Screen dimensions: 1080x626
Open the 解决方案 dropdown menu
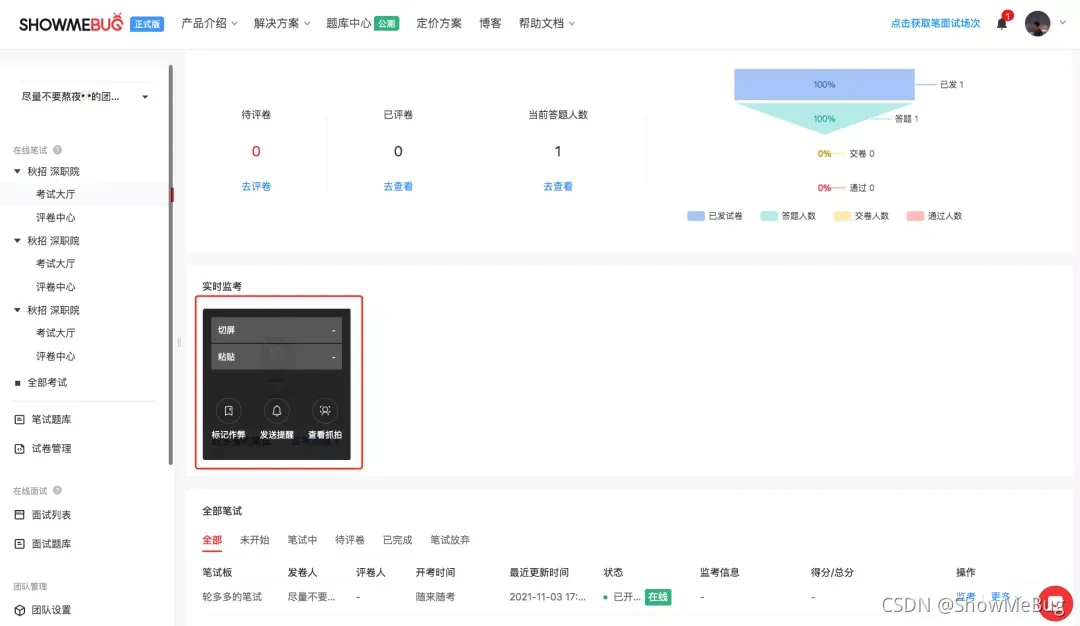click(x=282, y=23)
